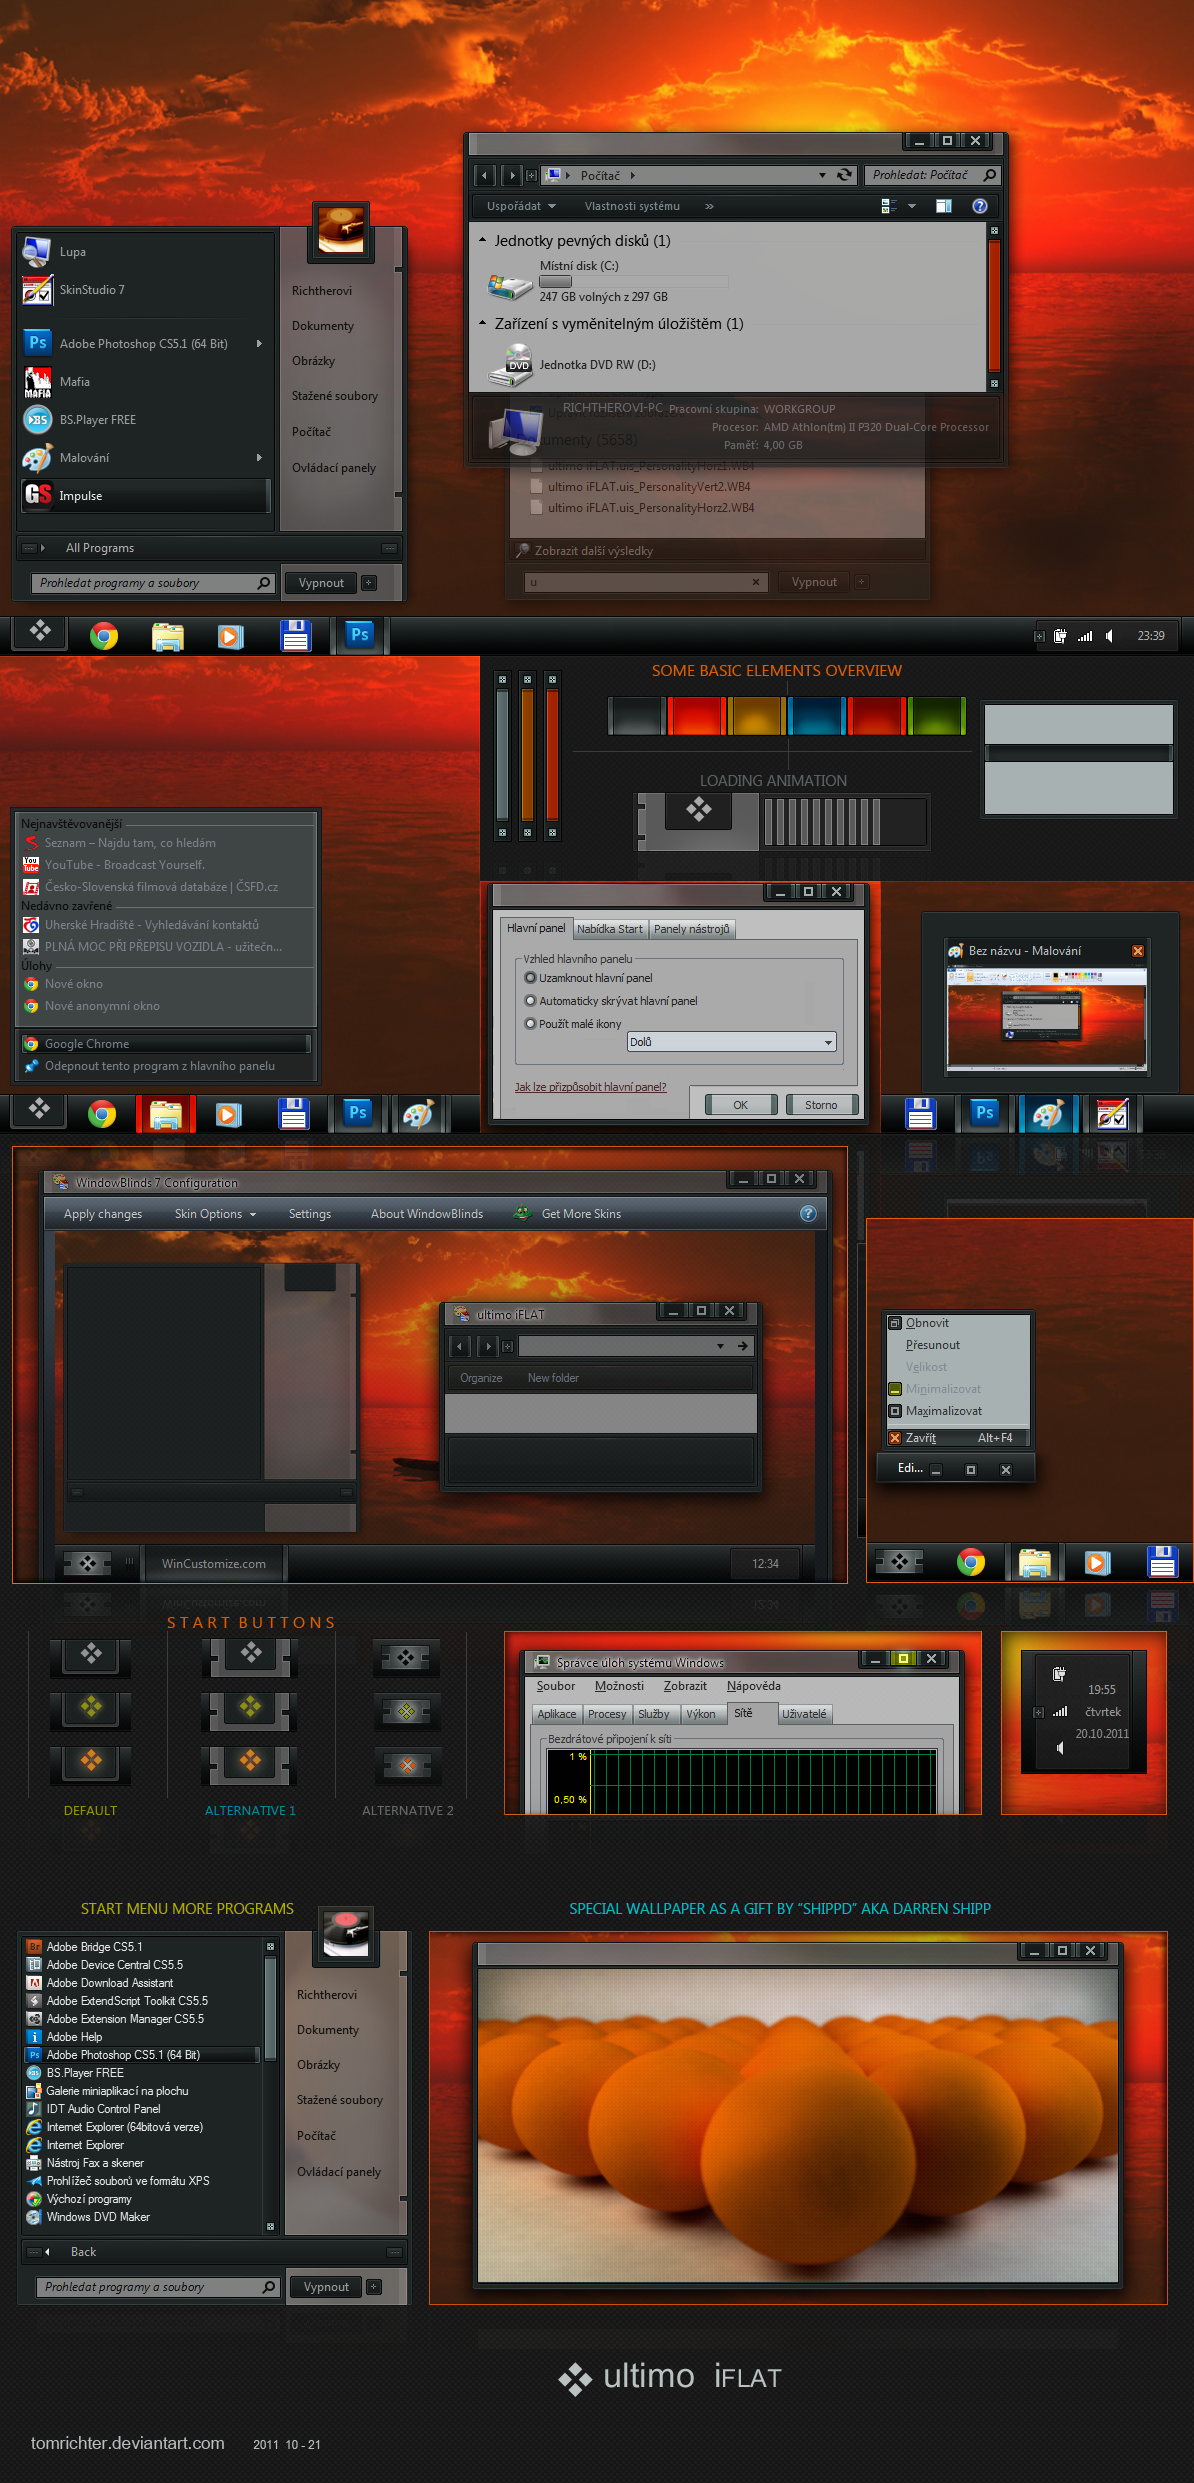Click the Bez názvu - Malování preview thumbnail
Image resolution: width=1194 pixels, height=2483 pixels.
[1047, 1018]
